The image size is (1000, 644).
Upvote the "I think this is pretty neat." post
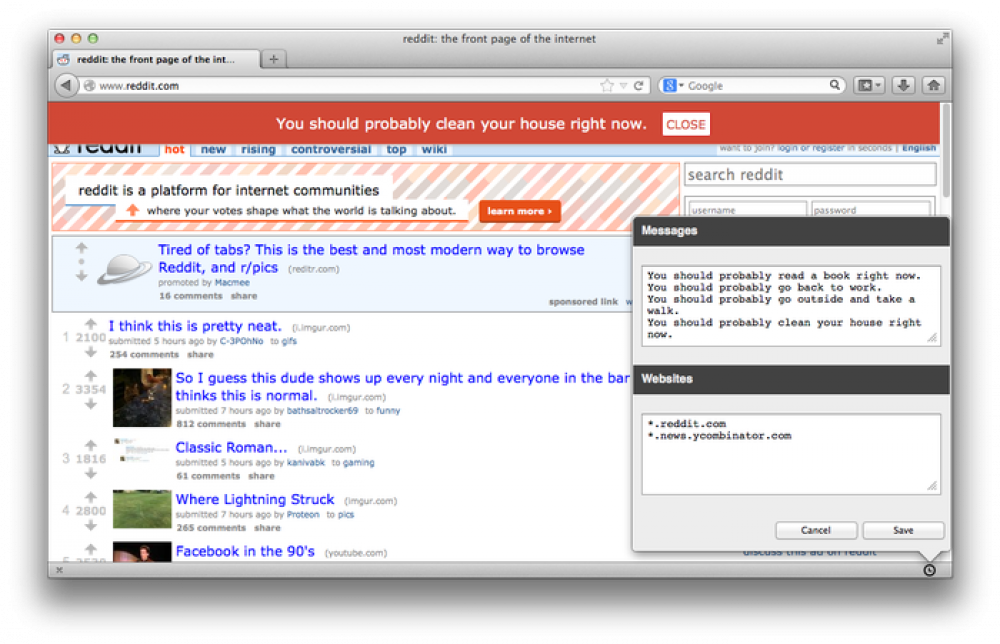pos(91,324)
